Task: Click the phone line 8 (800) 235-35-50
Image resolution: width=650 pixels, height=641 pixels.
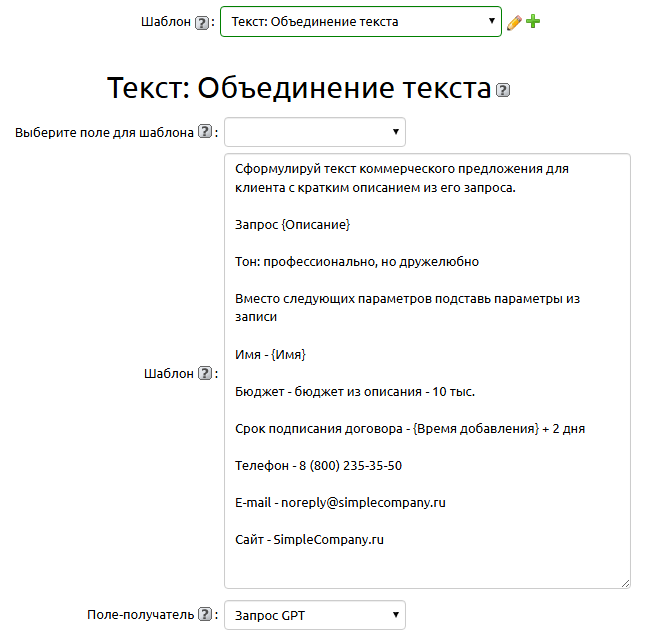Action: [x=318, y=466]
